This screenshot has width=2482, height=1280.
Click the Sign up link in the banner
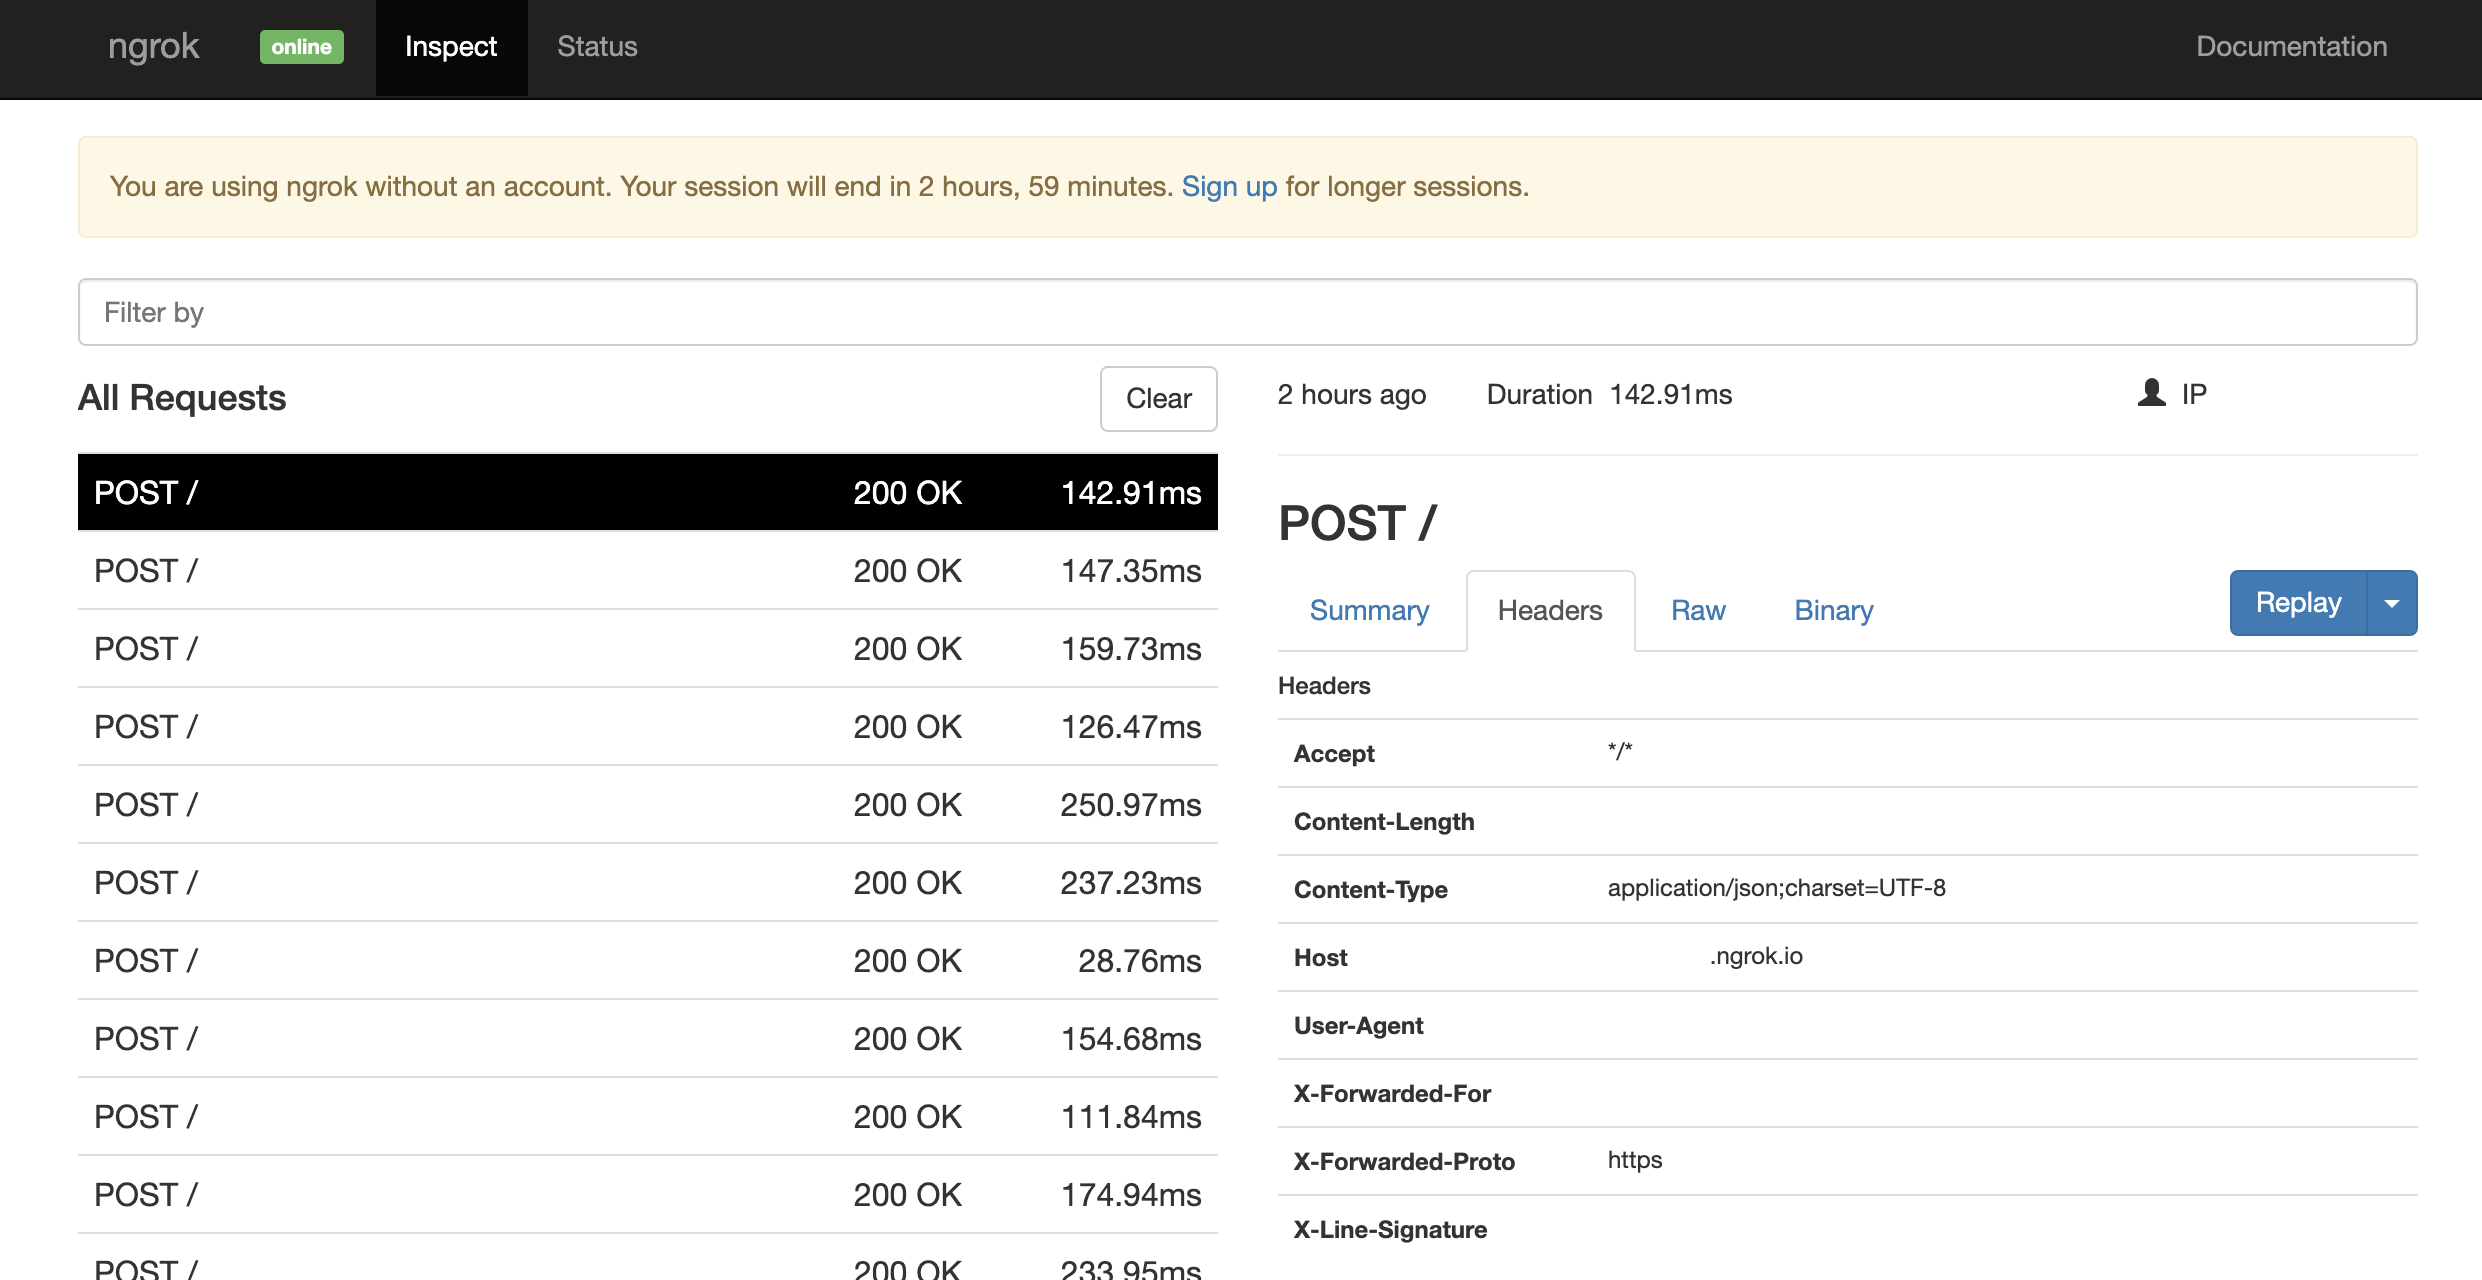click(x=1229, y=186)
